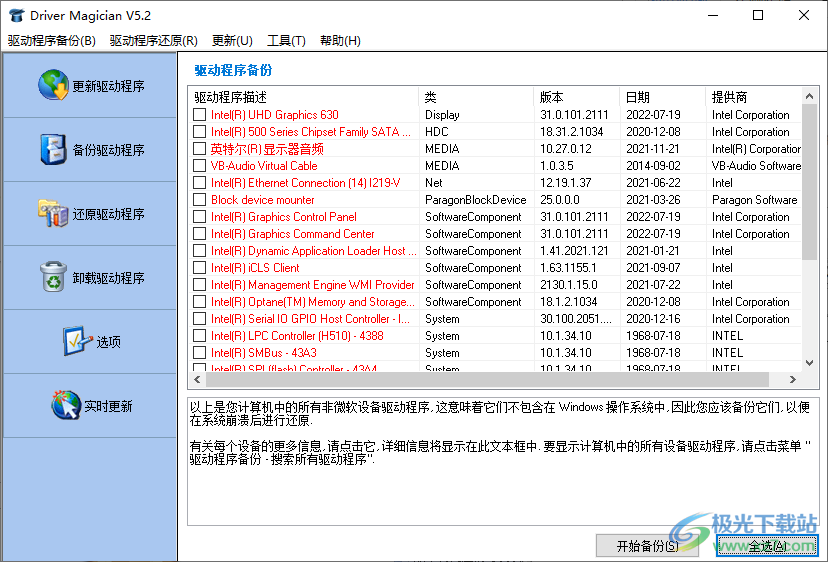The width and height of the screenshot is (828, 562).
Task: Check Intel(R) UHD Graphics 630 checkbox
Action: coord(199,115)
